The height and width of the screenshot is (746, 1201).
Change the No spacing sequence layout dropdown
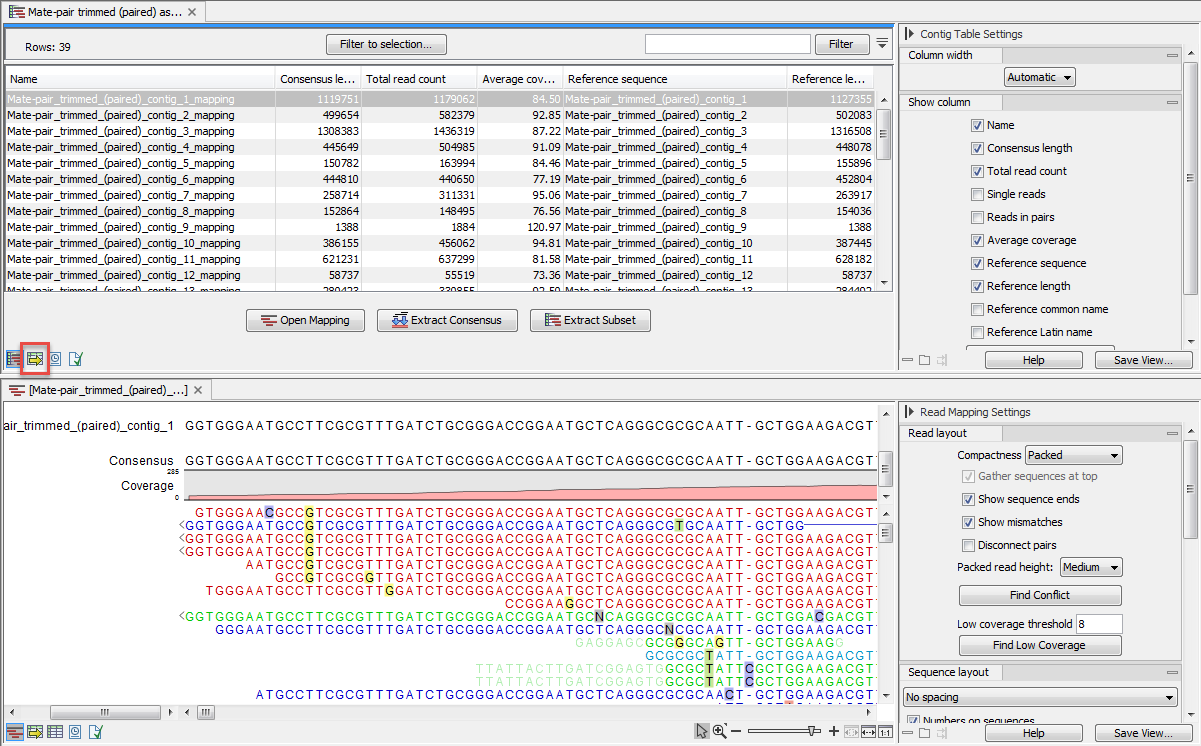tap(1040, 696)
